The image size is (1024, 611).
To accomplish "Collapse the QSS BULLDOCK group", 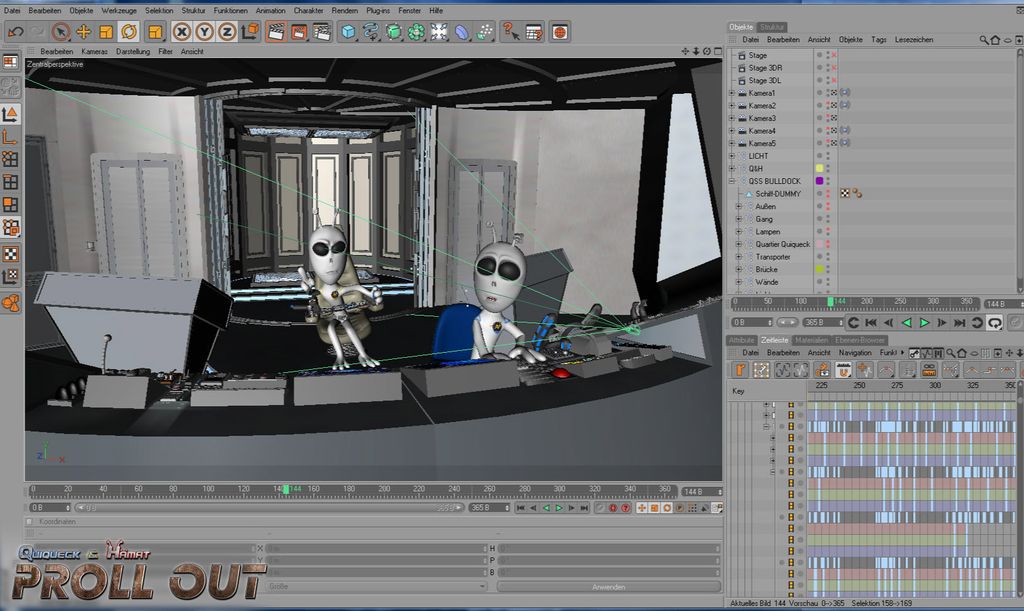I will point(732,181).
